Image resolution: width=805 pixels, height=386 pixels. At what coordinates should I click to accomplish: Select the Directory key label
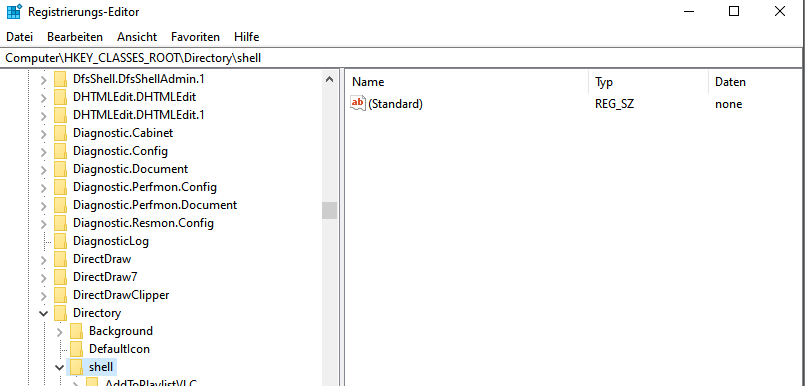pyautogui.click(x=97, y=313)
